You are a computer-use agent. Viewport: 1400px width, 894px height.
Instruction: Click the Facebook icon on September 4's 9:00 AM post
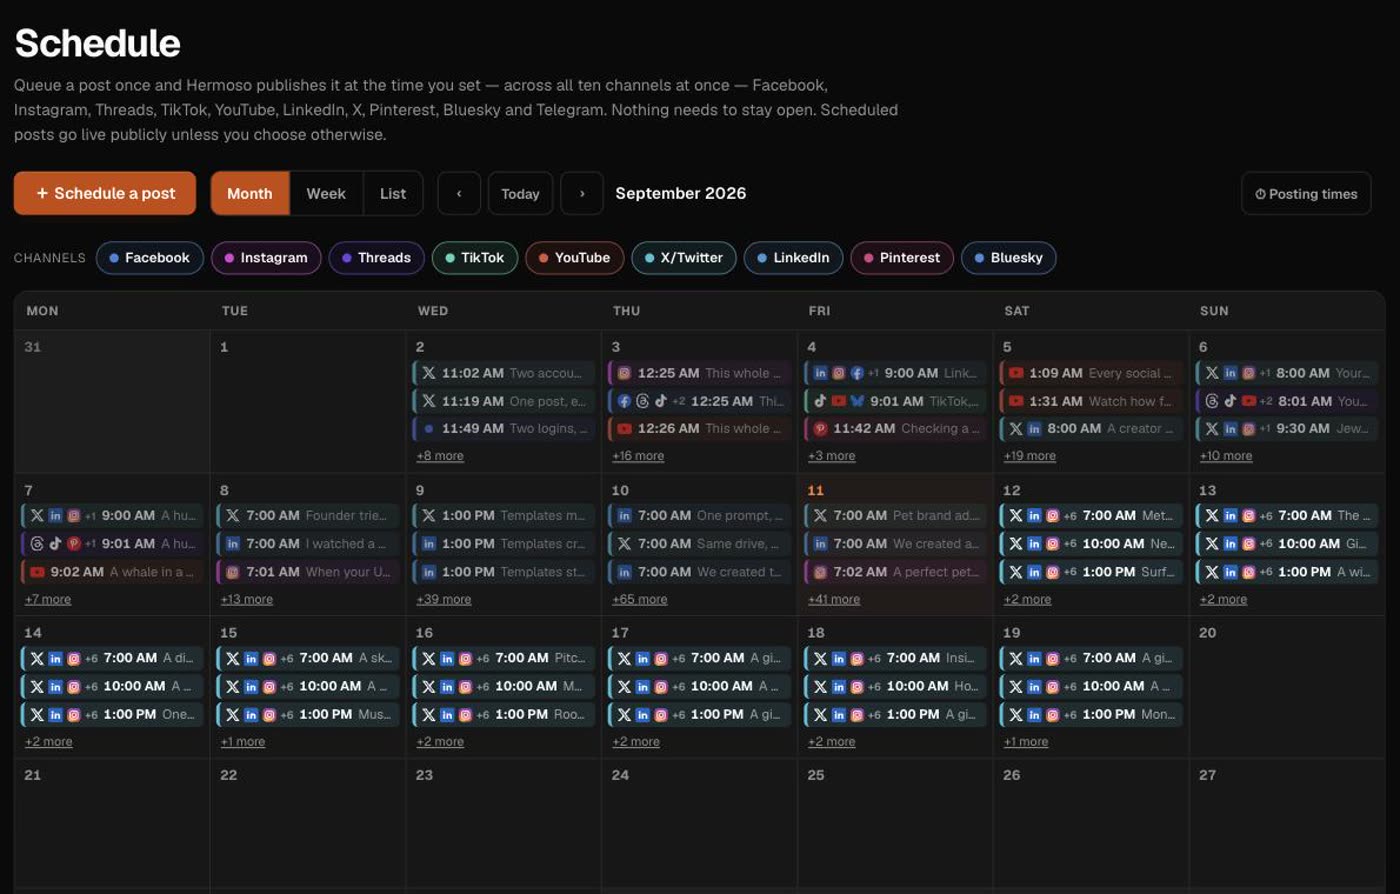pos(857,373)
